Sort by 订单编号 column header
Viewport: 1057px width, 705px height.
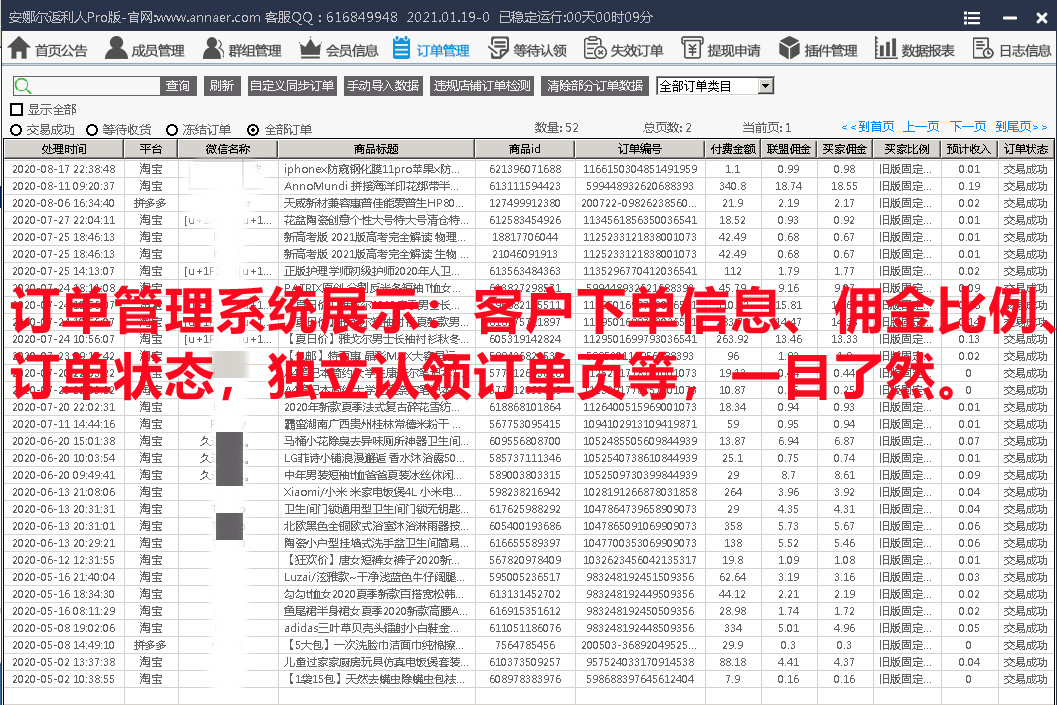click(x=640, y=149)
